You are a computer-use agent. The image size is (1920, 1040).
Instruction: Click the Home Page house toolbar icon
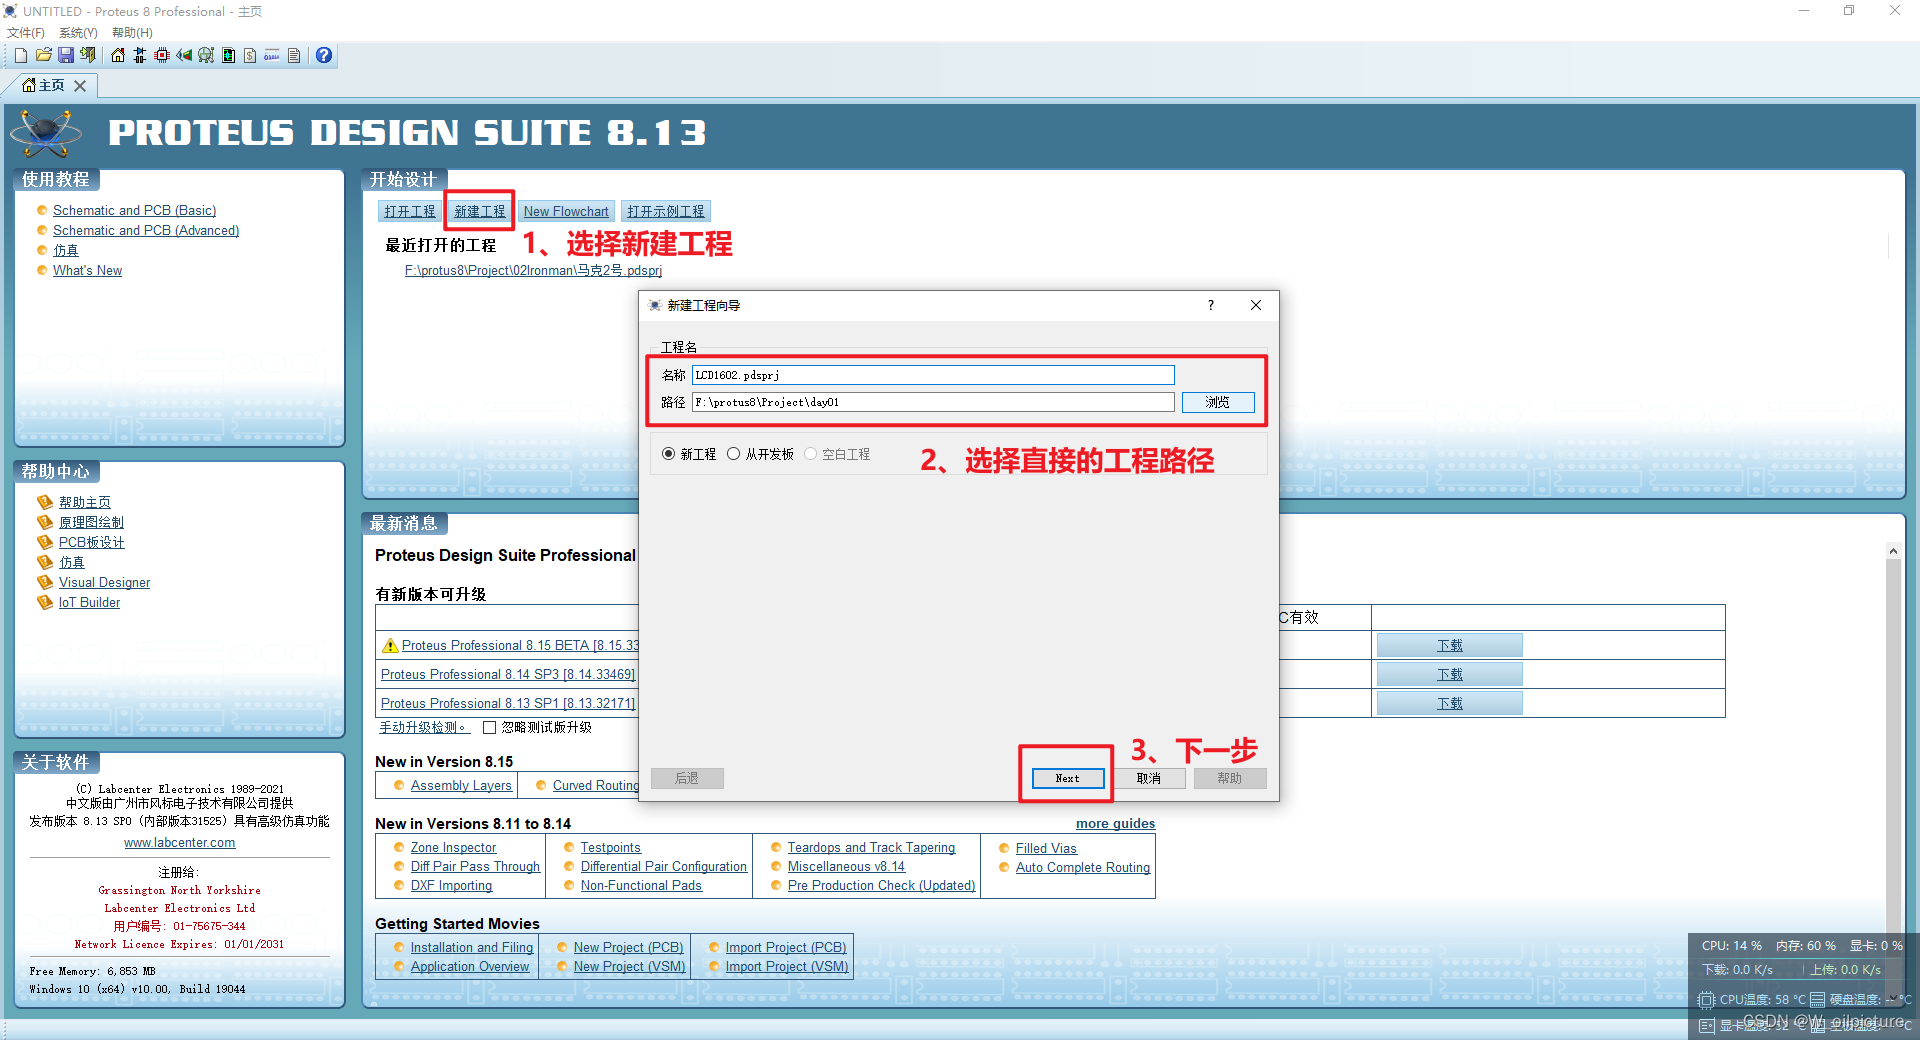point(118,55)
